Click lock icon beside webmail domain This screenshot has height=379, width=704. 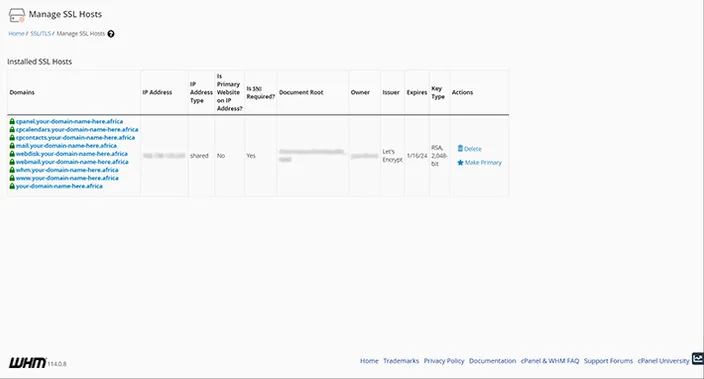point(12,162)
